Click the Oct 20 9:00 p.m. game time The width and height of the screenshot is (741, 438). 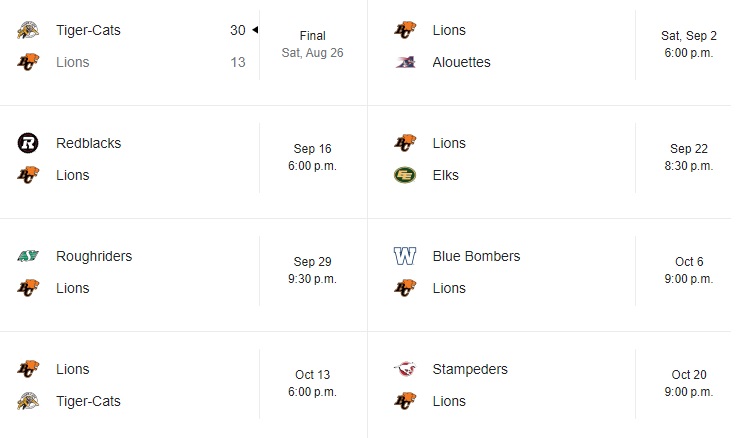pyautogui.click(x=689, y=384)
